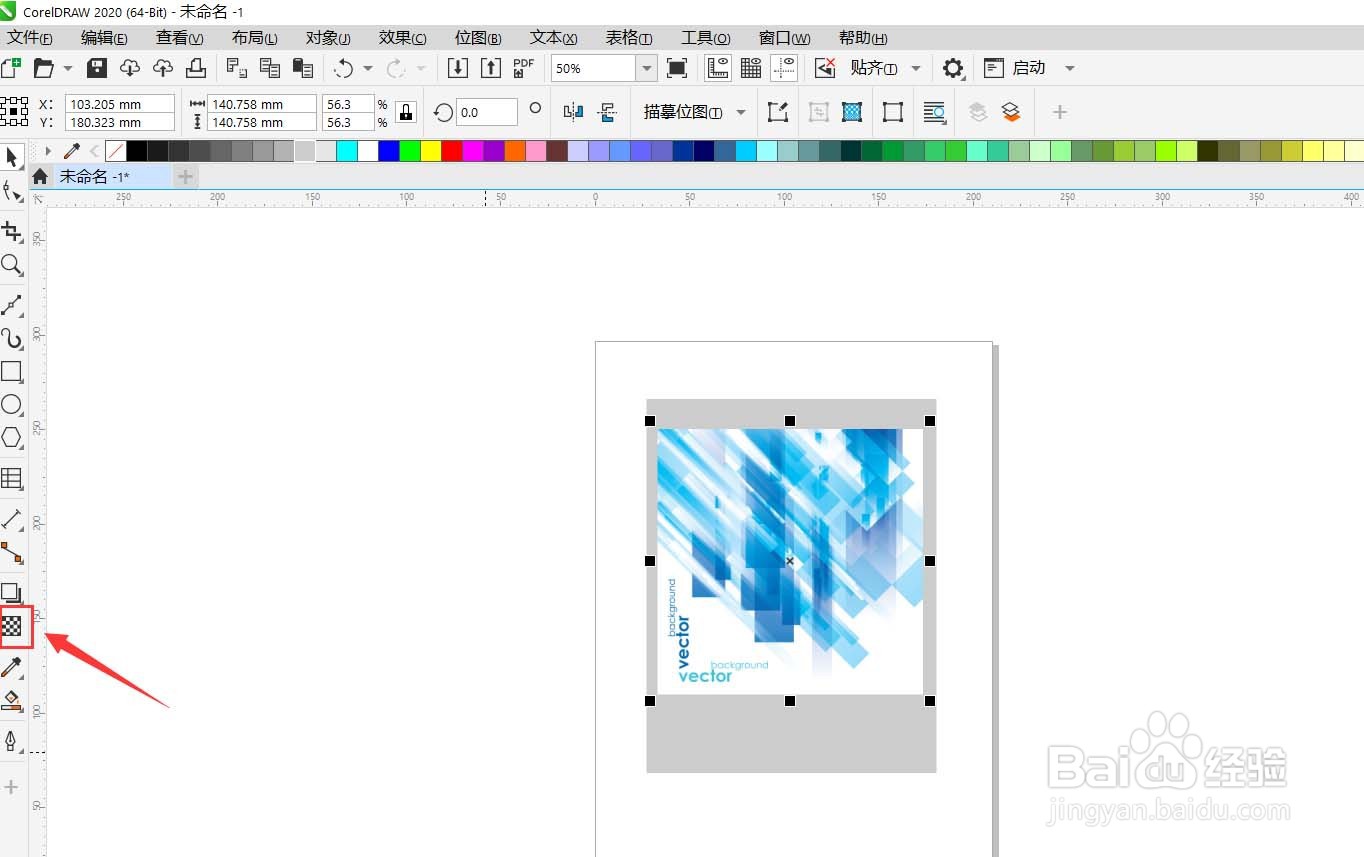
Task: Go to the Welcome home tab
Action: pos(40,177)
